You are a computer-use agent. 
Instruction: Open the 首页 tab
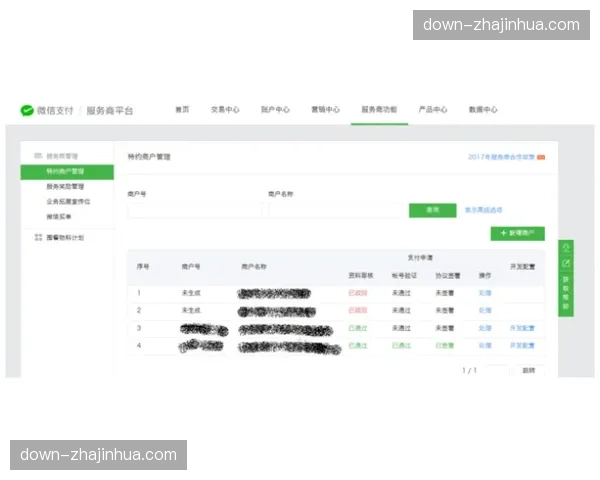point(182,109)
